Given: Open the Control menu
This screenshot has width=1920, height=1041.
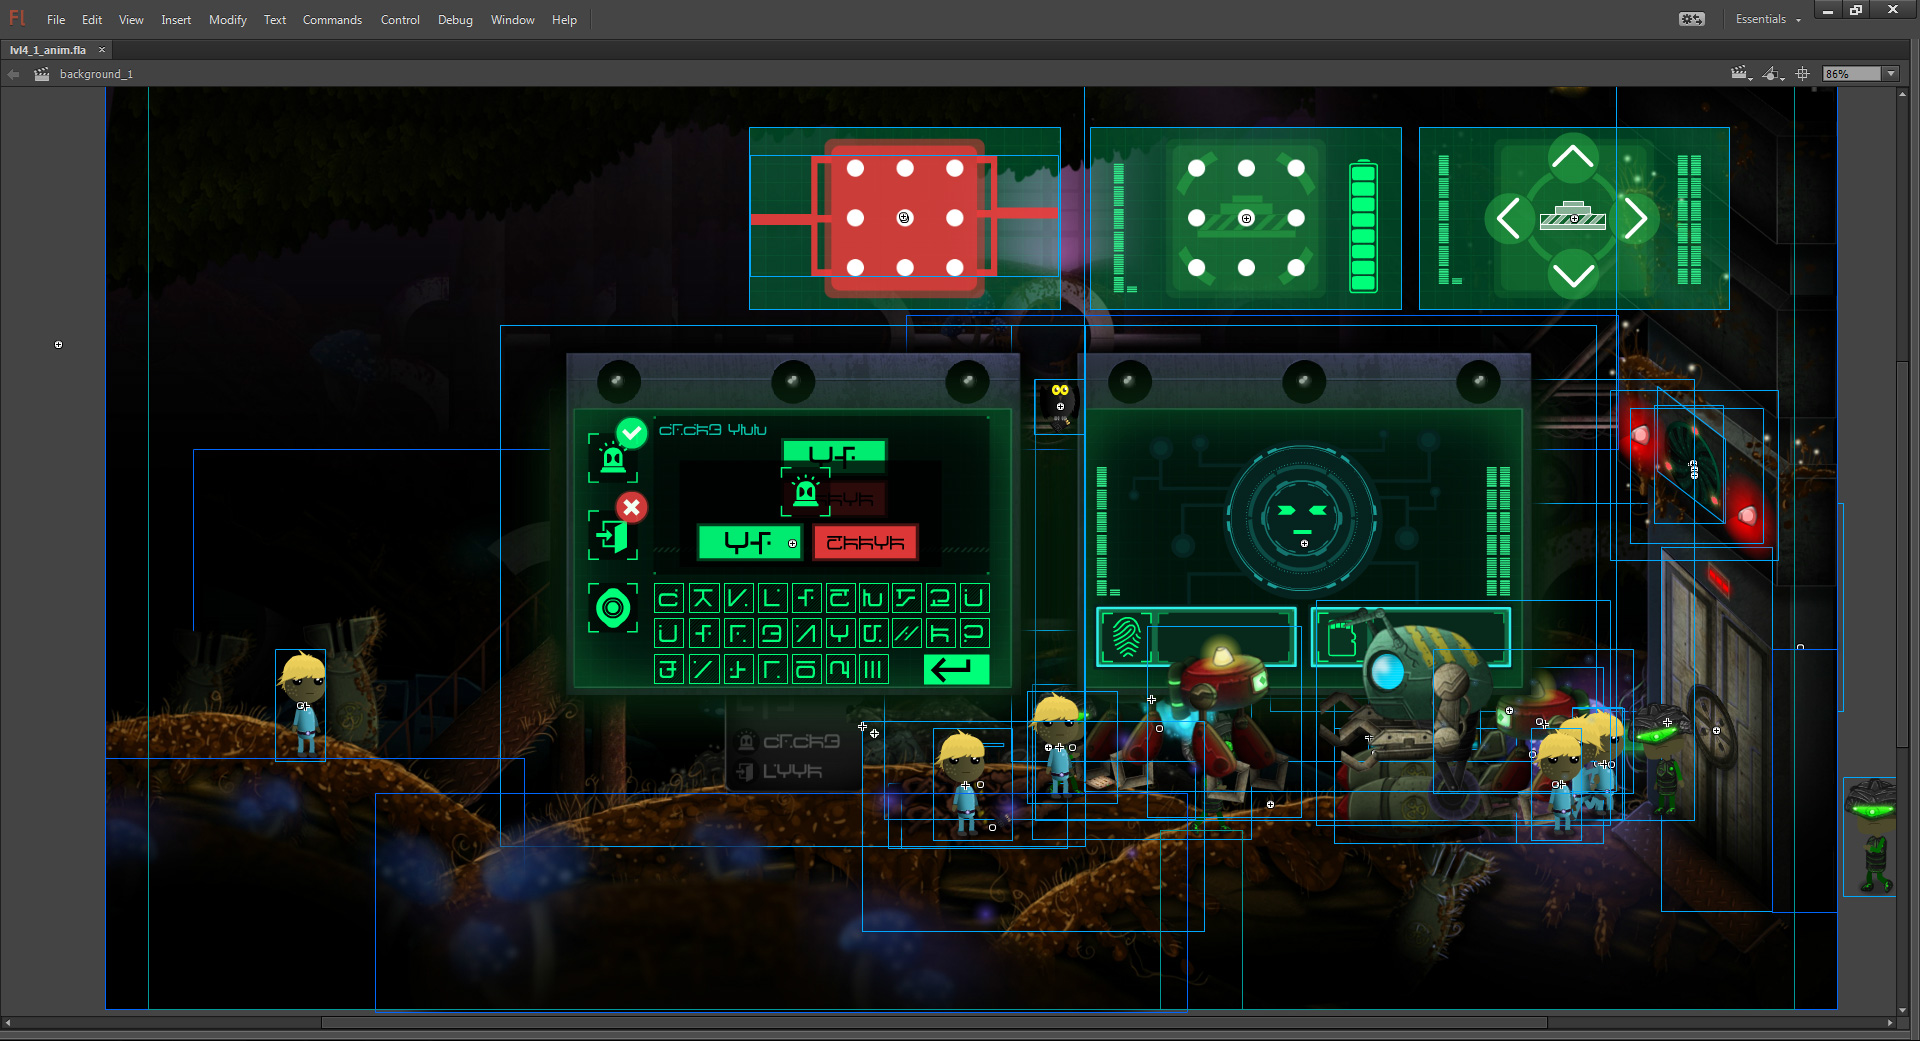Looking at the screenshot, I should tap(400, 20).
